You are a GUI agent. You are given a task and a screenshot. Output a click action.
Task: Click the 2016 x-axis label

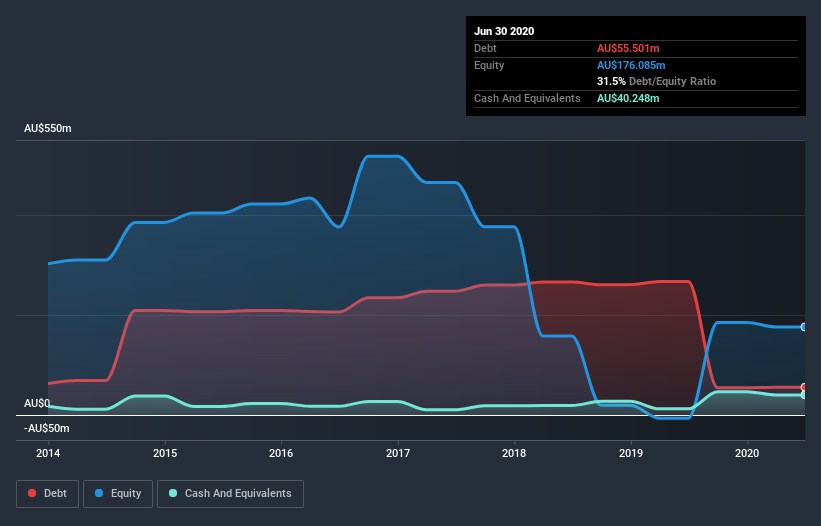click(x=281, y=453)
